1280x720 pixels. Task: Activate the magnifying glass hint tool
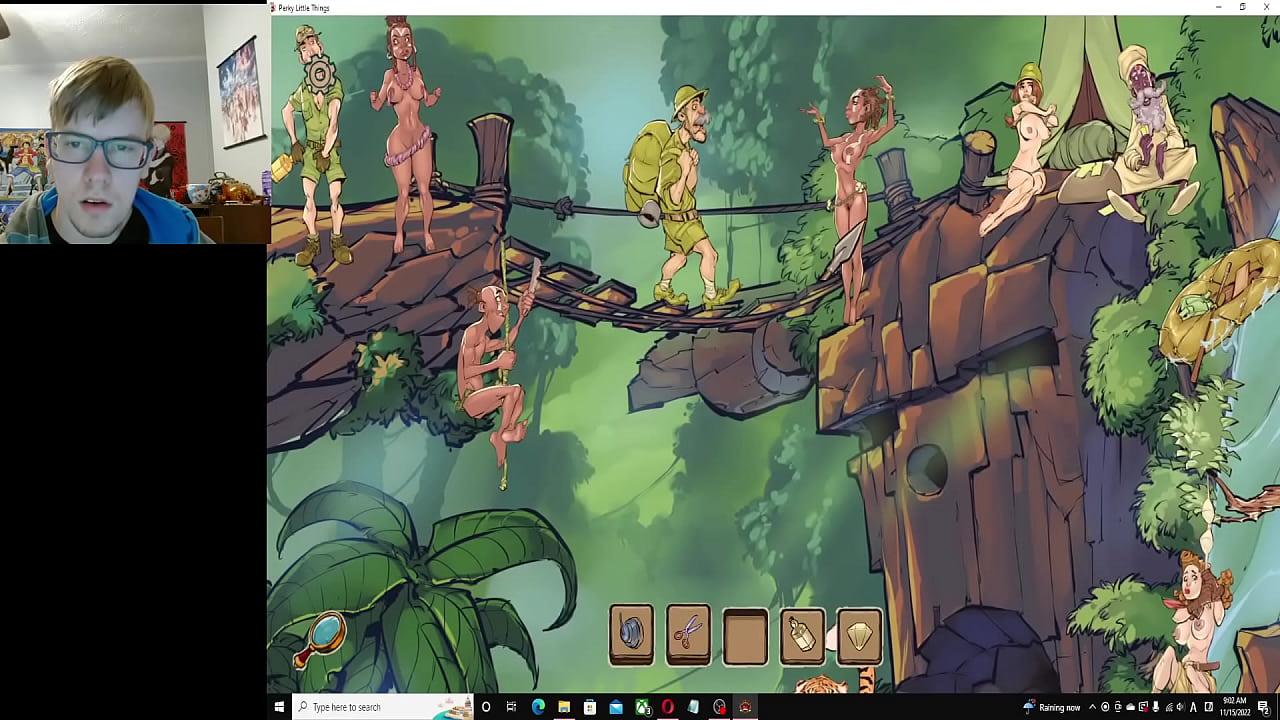point(322,636)
